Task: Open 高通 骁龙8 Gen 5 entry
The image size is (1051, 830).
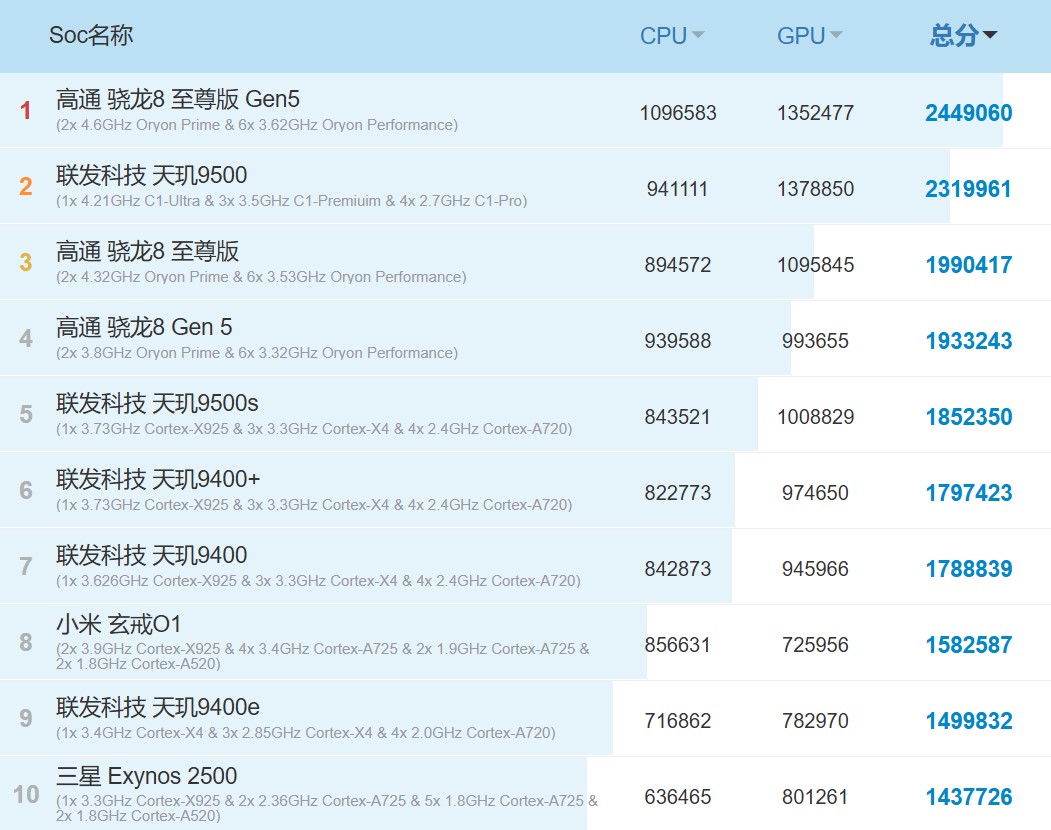Action: pyautogui.click(x=144, y=327)
